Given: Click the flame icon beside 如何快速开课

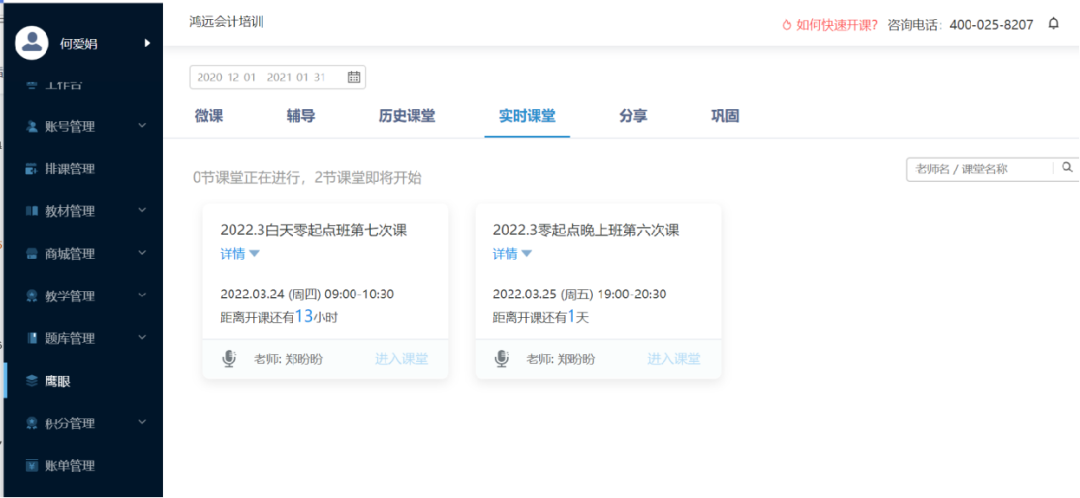Looking at the screenshot, I should click(787, 25).
